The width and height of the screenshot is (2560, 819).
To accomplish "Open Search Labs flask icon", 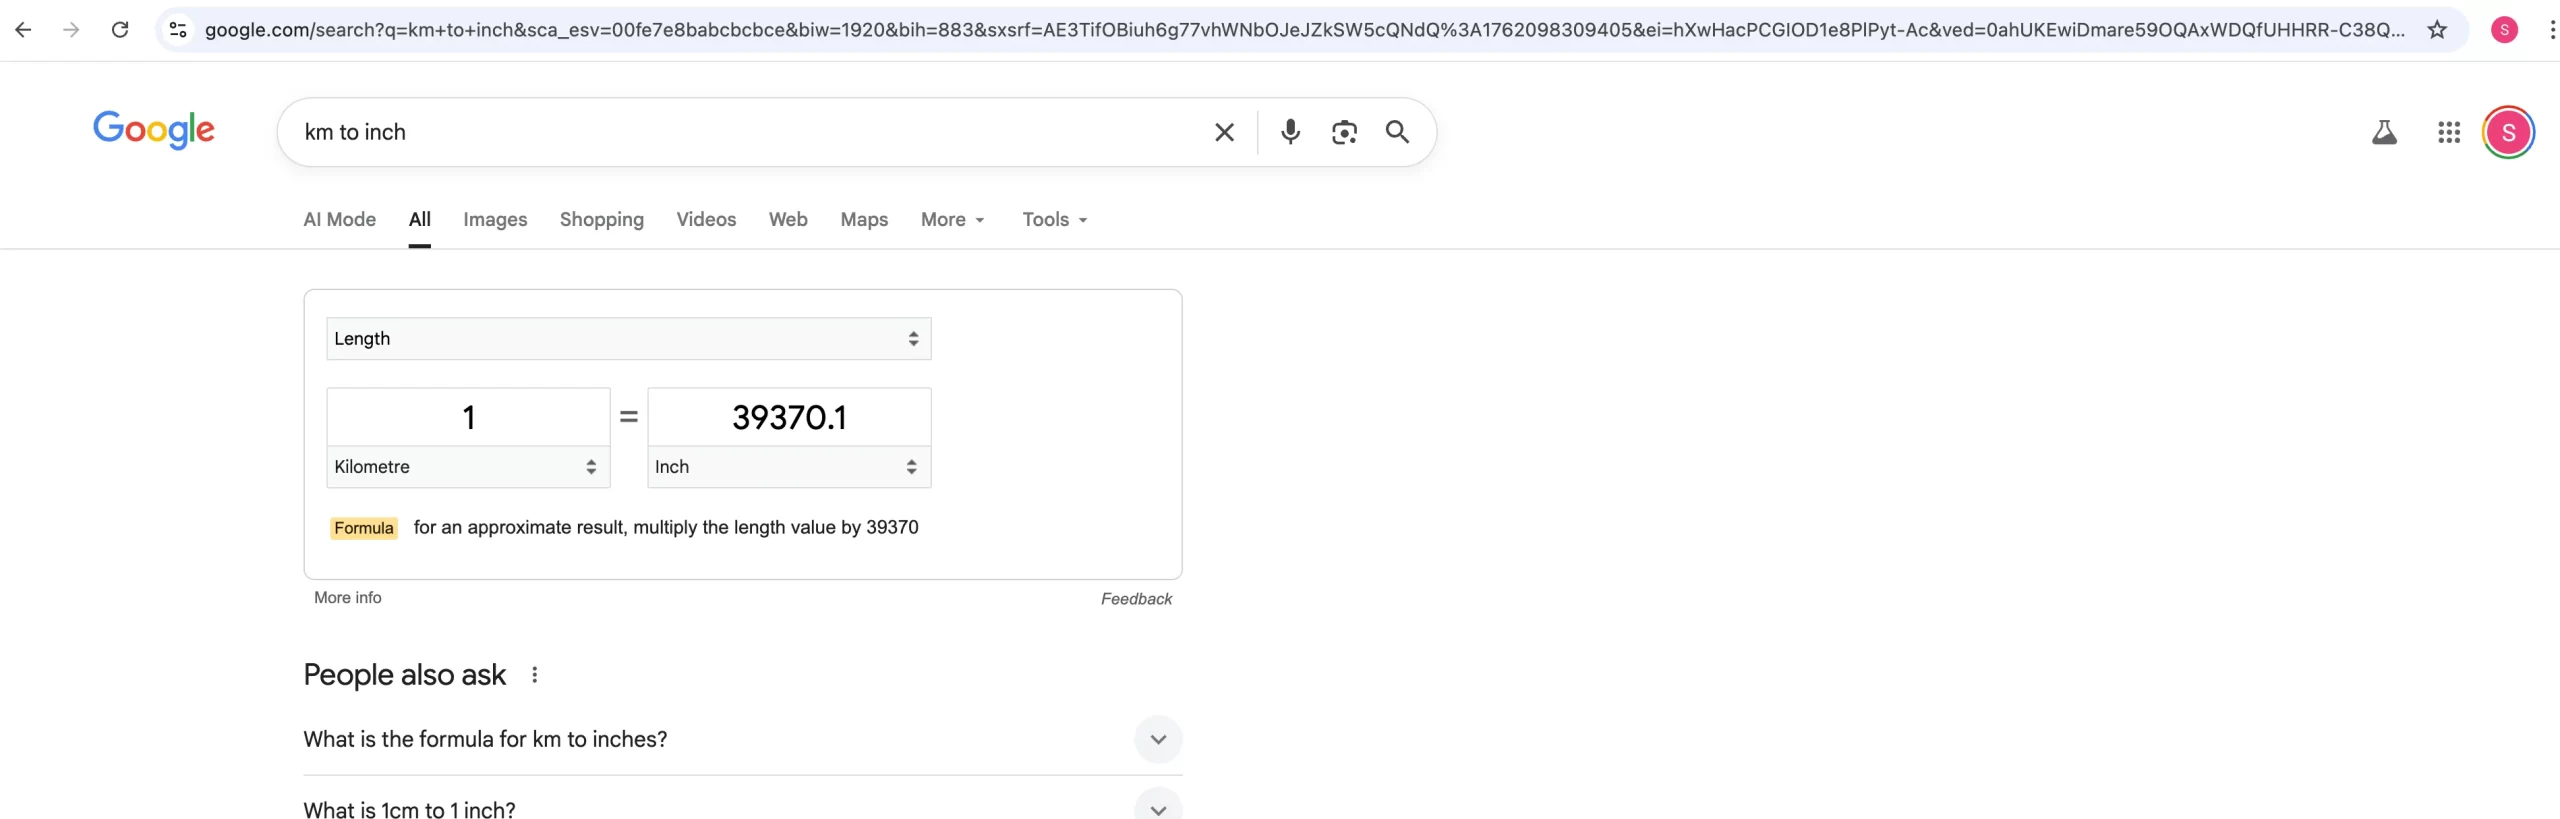I will [x=2384, y=132].
